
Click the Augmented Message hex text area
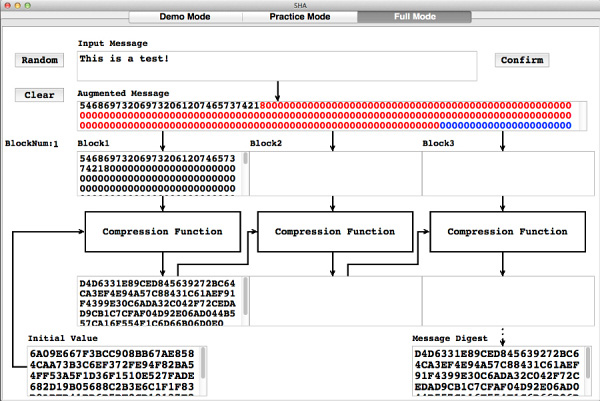320,115
